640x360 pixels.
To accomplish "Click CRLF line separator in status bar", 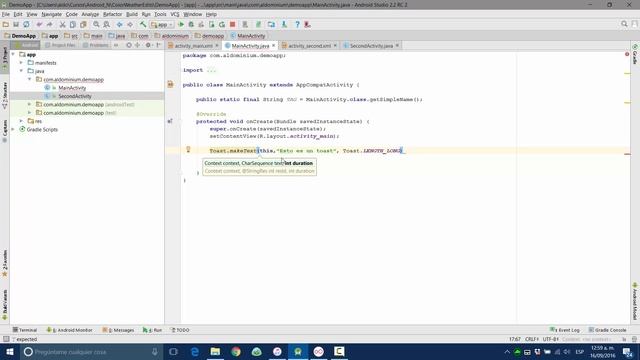I will (x=532, y=339).
